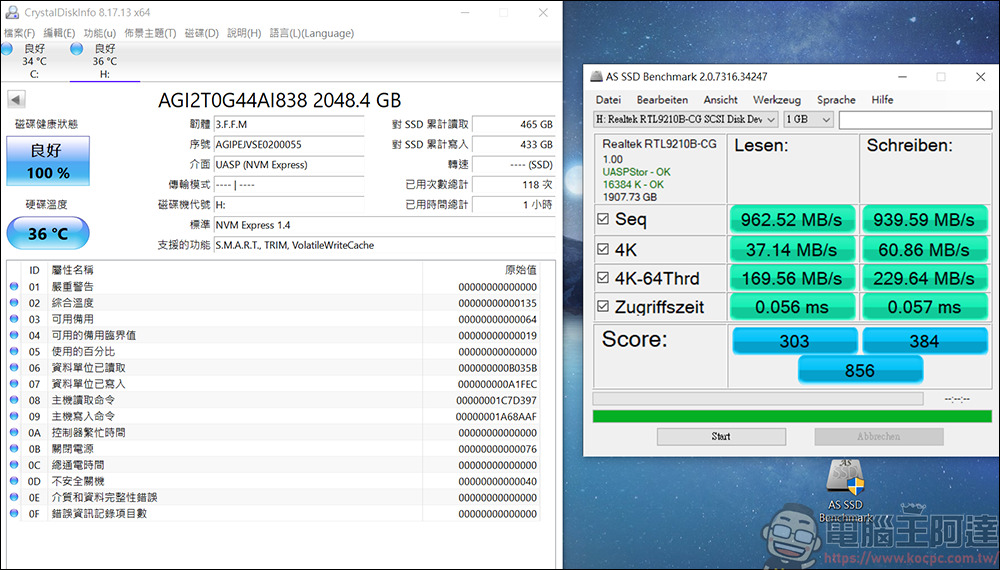The width and height of the screenshot is (1000, 570).
Task: Click the write score 384
Action: click(x=924, y=341)
